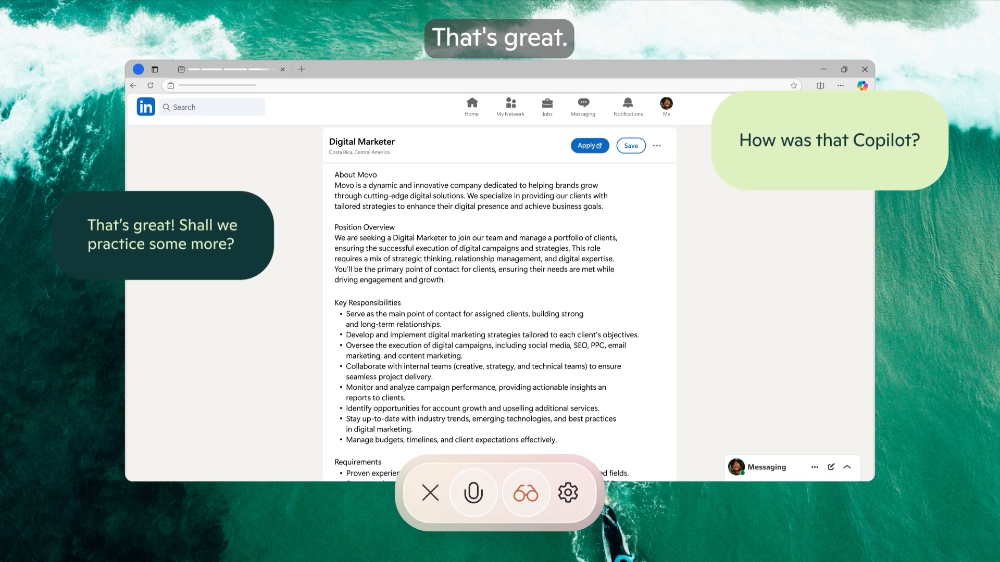Close the Copilot voice bar with X
The height and width of the screenshot is (562, 1000).
click(x=430, y=492)
